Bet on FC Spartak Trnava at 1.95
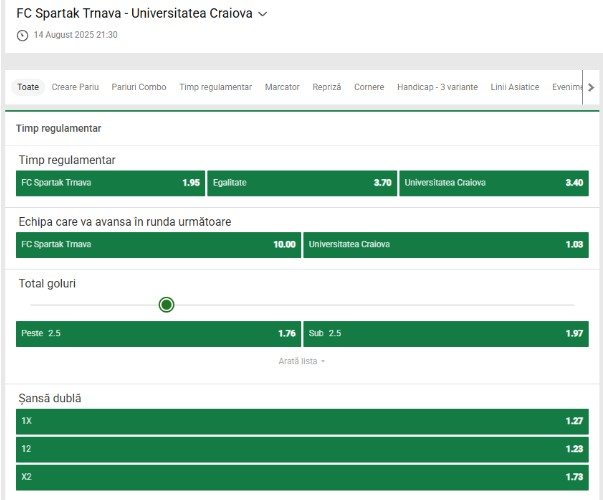This screenshot has width=603, height=500. click(110, 183)
